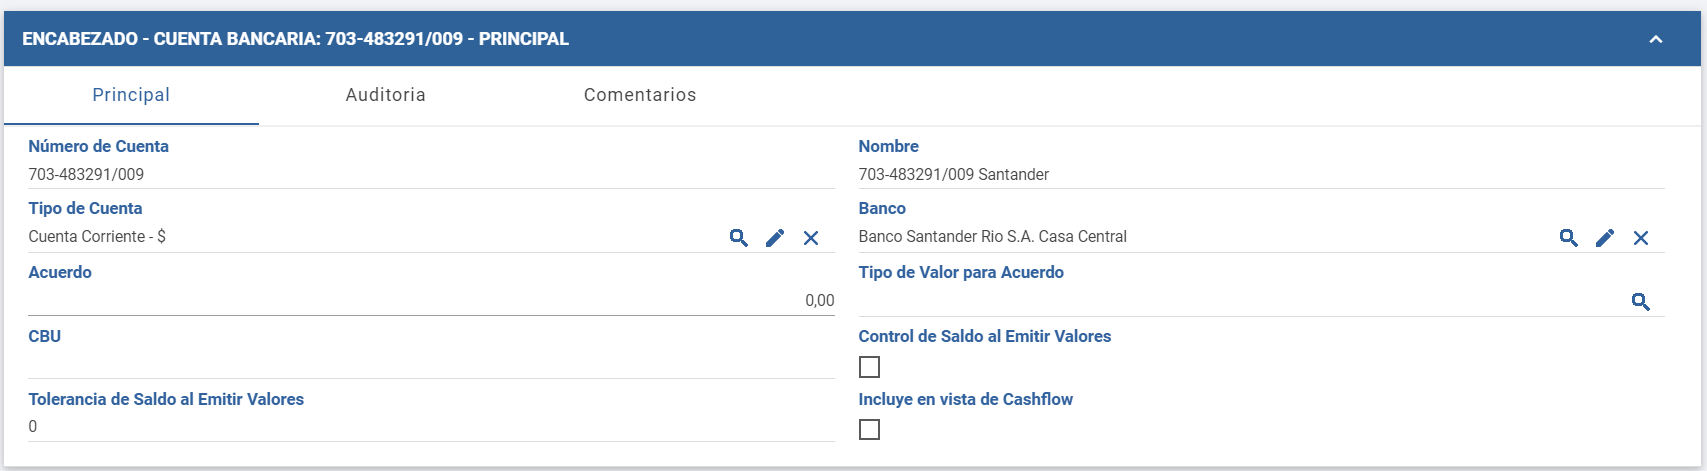Viewport: 1707px width, 471px height.
Task: Open the Auditoria tab
Action: click(x=385, y=95)
